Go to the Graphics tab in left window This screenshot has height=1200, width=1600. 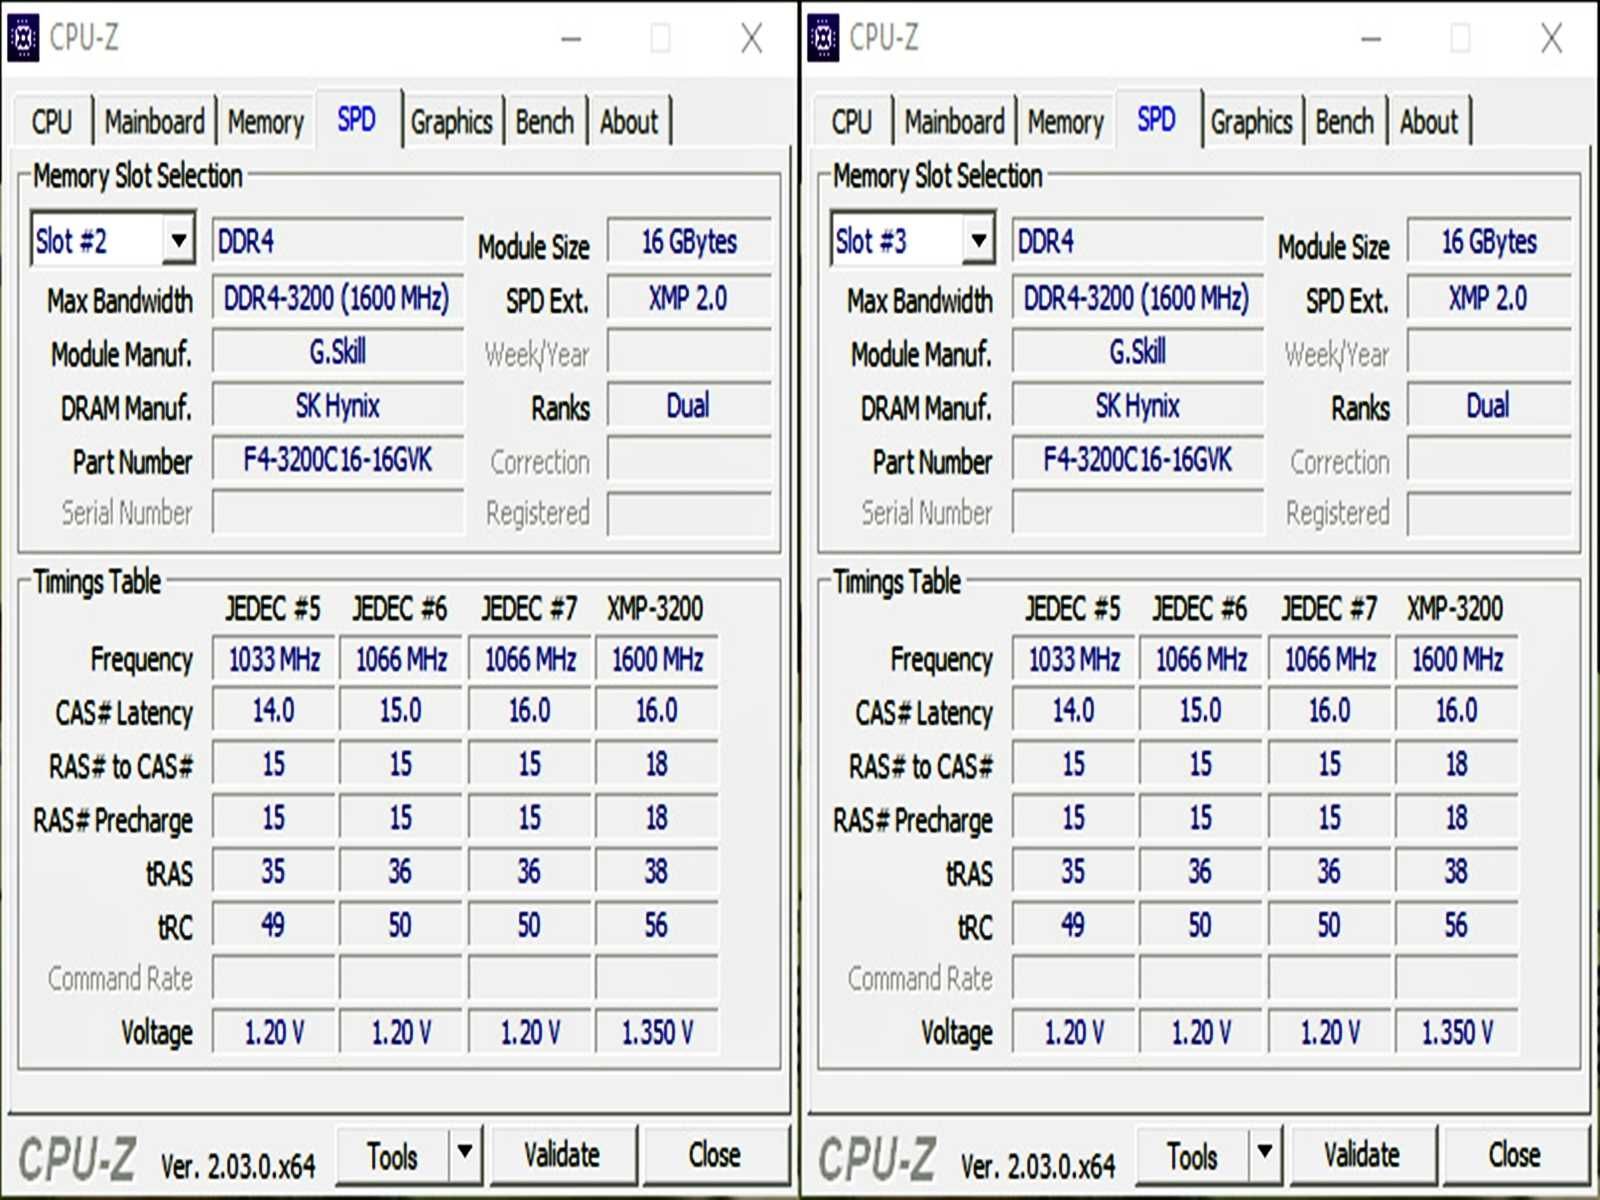point(451,122)
